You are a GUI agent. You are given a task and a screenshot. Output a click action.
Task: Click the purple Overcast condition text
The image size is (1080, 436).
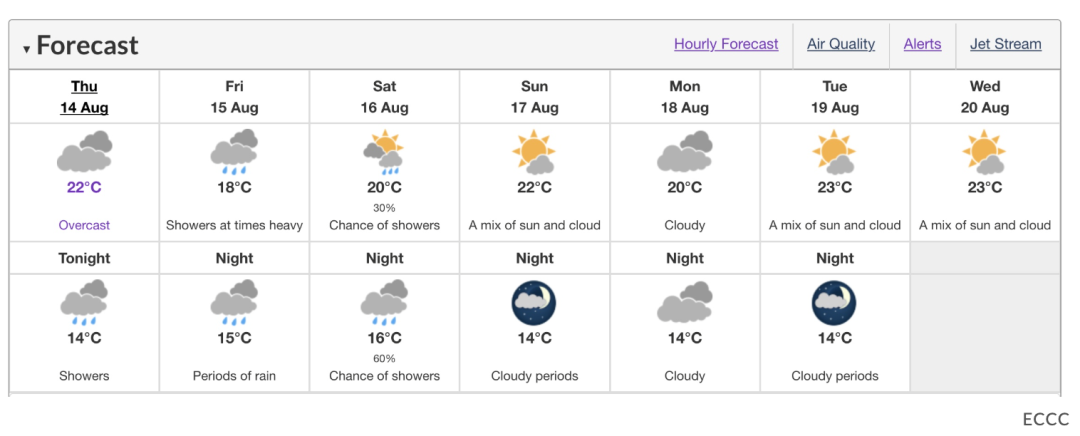tap(84, 225)
